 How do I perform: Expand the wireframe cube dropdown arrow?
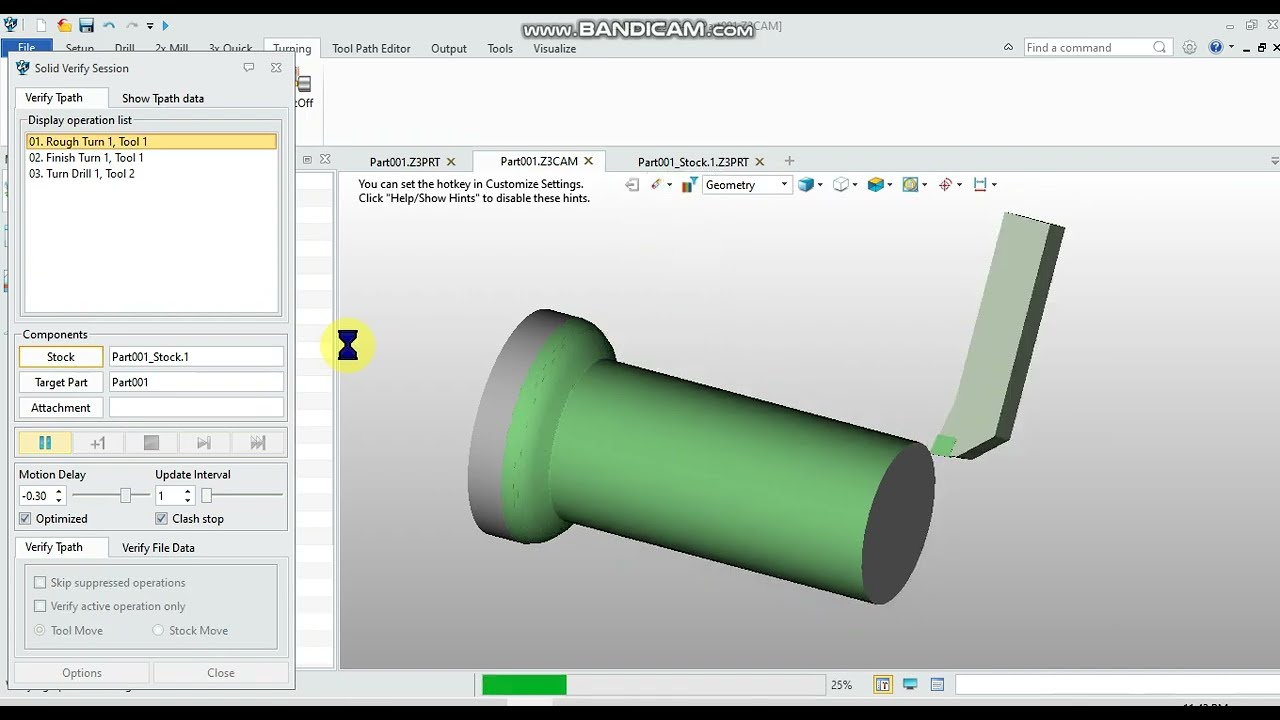click(x=856, y=185)
